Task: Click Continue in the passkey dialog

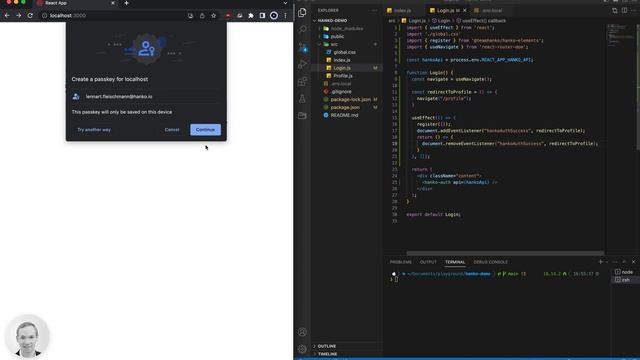Action: [x=205, y=130]
